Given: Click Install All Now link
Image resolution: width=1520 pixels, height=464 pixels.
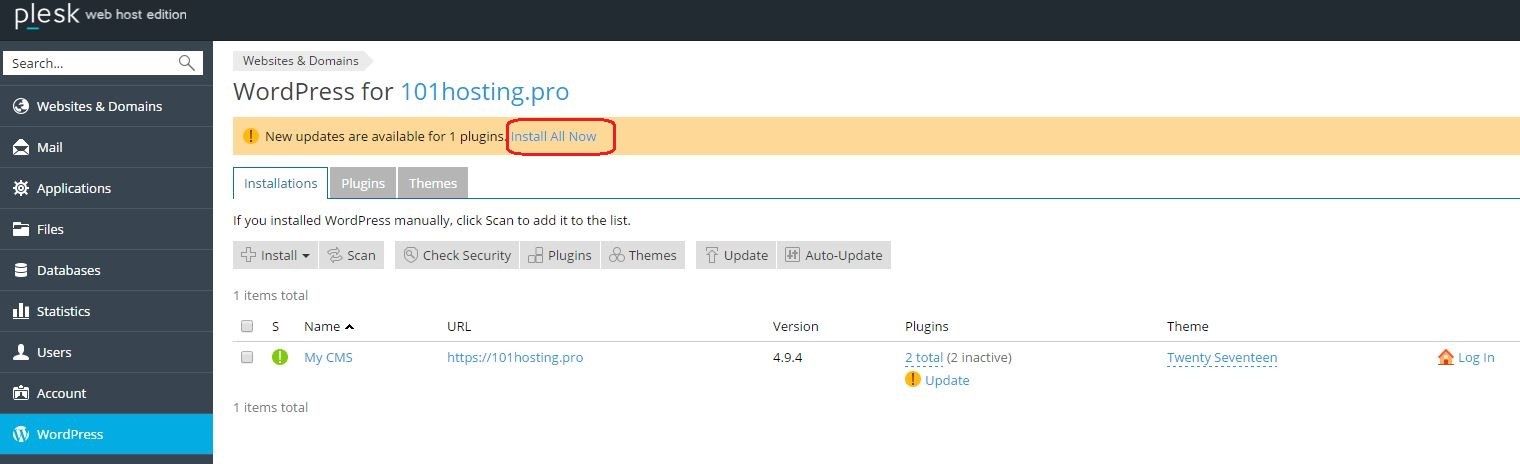Looking at the screenshot, I should (x=553, y=136).
